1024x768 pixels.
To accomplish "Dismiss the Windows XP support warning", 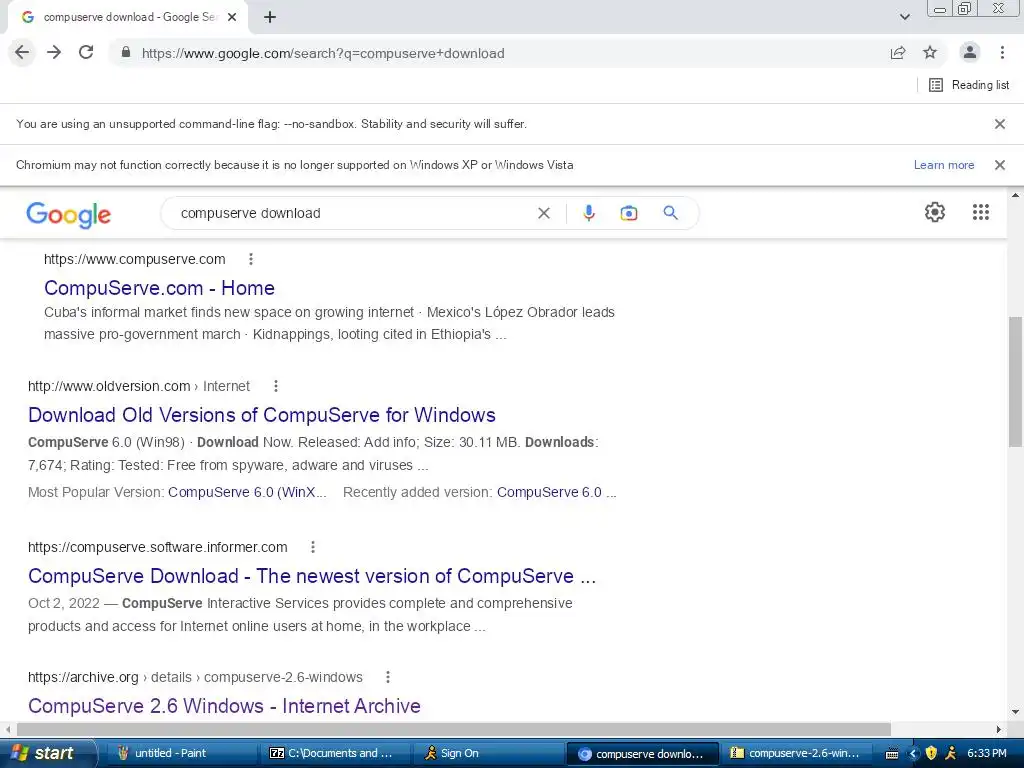I will pyautogui.click(x=1000, y=165).
